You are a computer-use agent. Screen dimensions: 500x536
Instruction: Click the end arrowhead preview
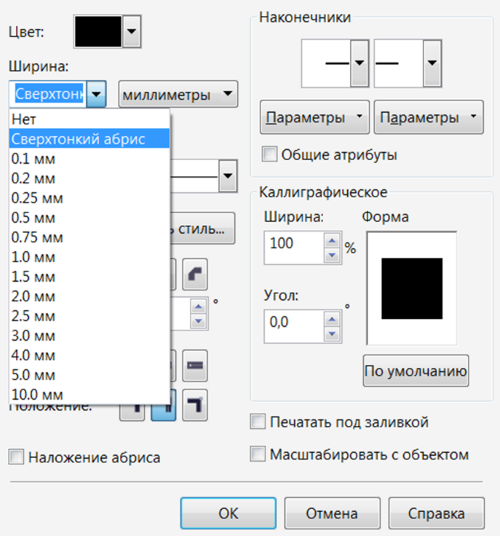click(399, 63)
